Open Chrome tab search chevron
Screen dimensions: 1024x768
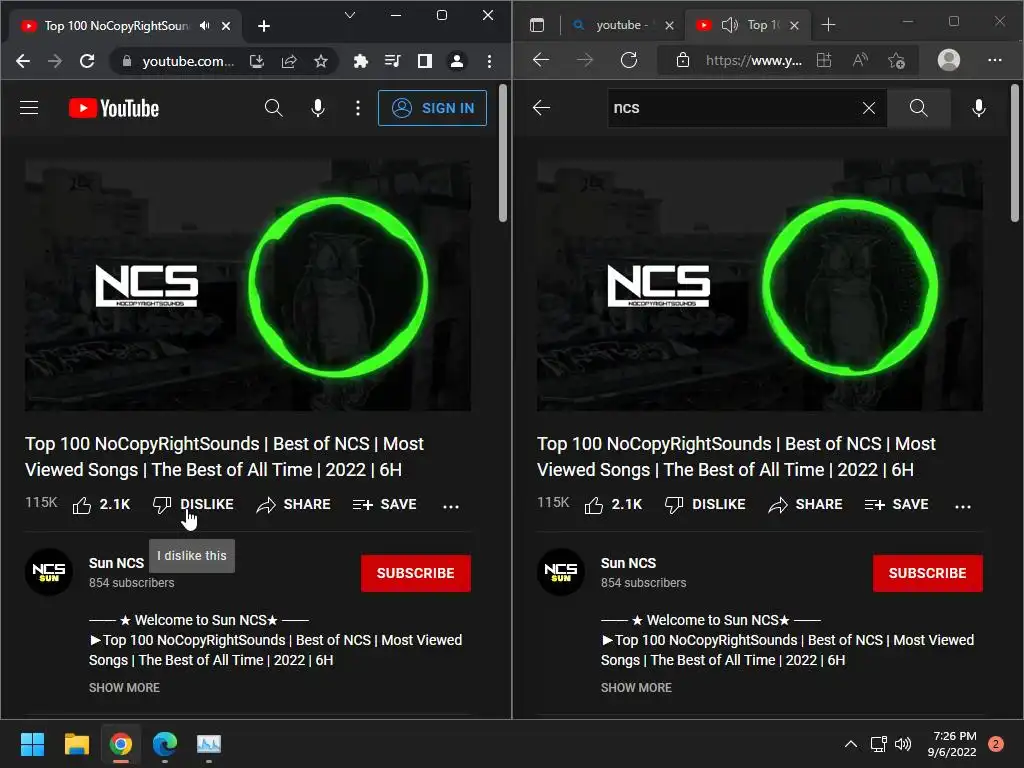tap(350, 15)
